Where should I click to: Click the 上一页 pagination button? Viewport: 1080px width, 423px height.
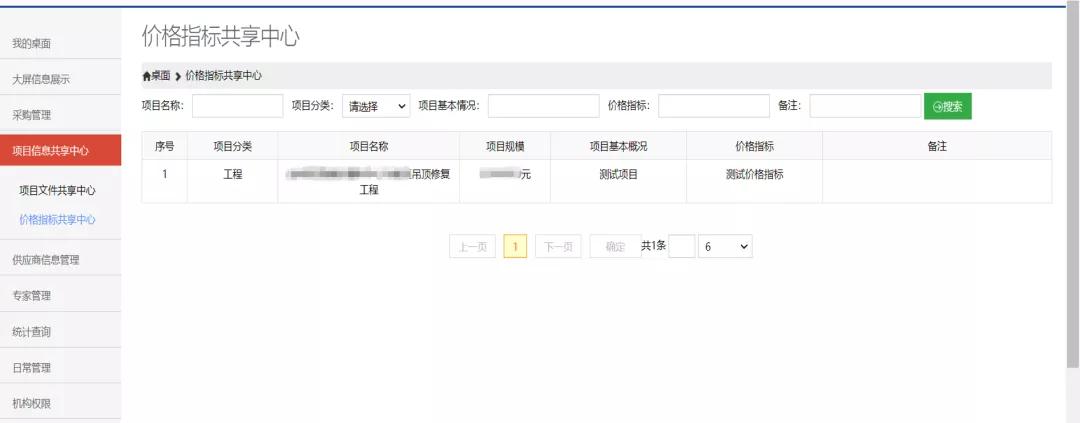click(472, 247)
